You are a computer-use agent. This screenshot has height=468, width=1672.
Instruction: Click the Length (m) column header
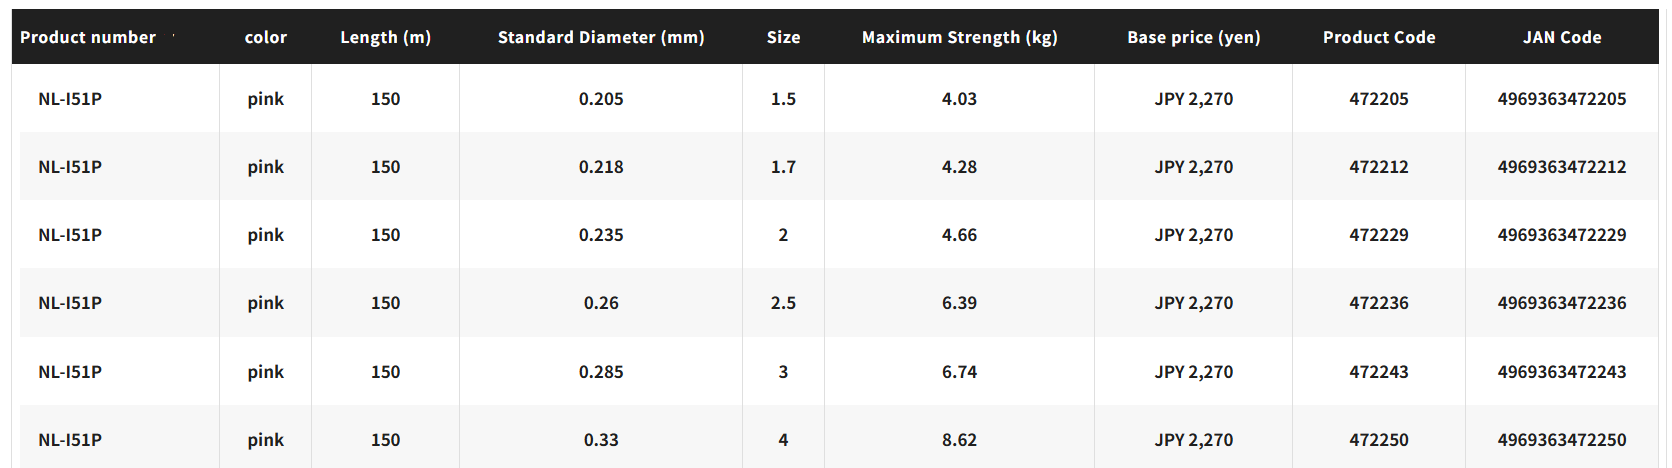tap(385, 37)
